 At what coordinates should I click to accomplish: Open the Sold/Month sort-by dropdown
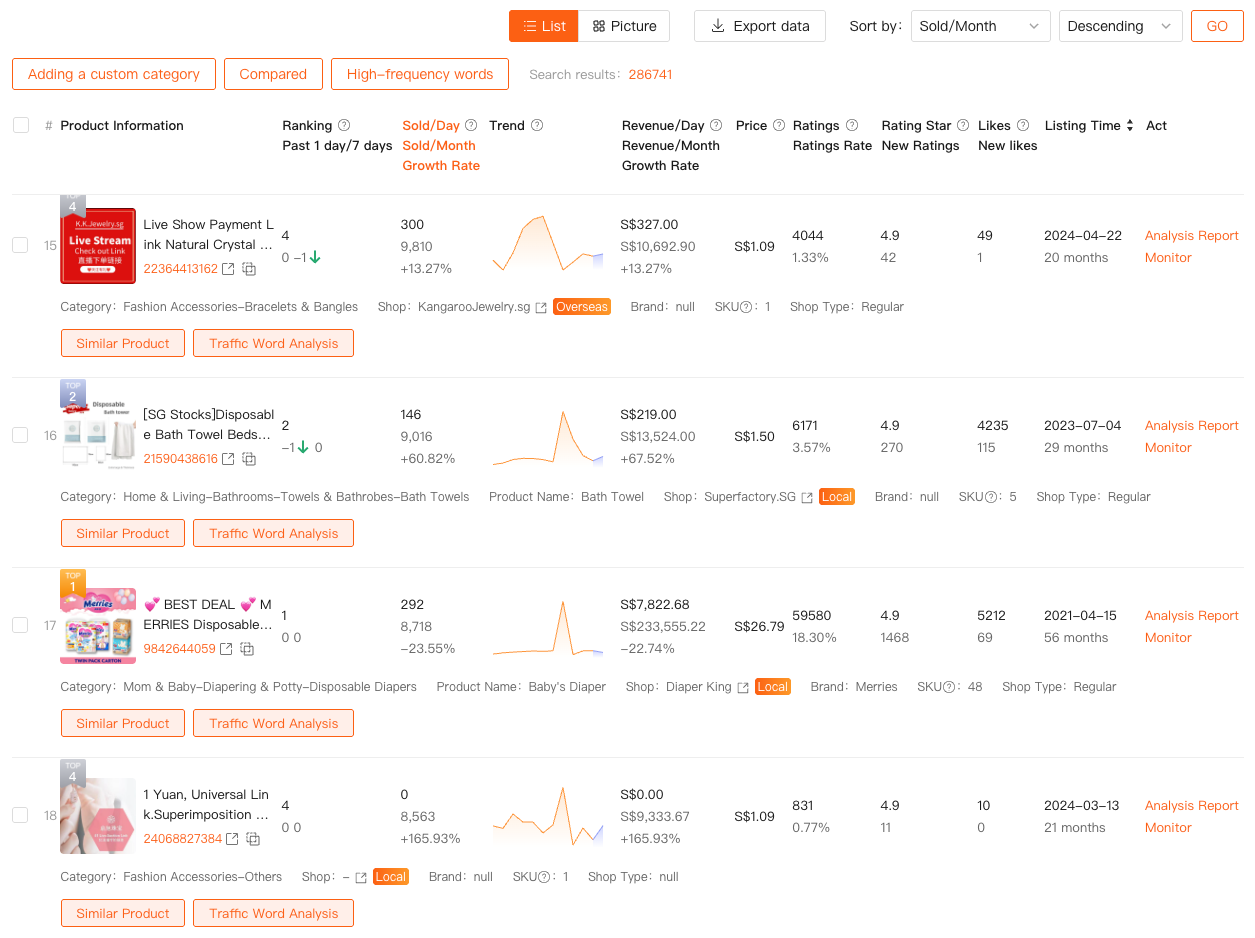click(979, 26)
